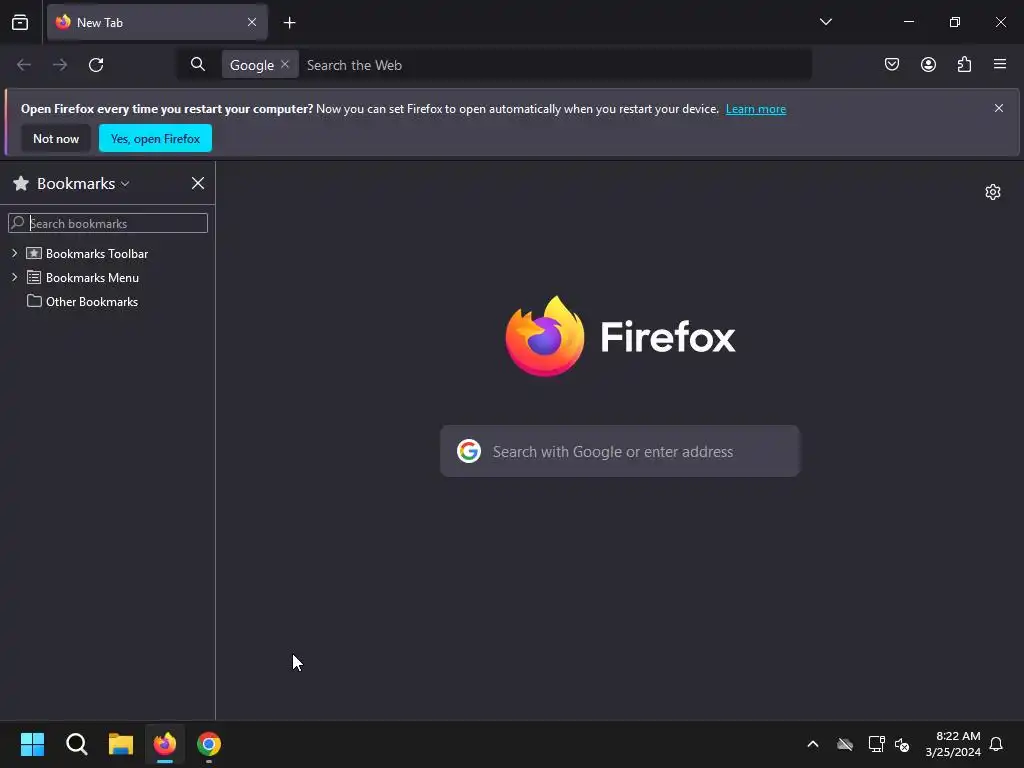Click Search with Google or enter address box
Viewport: 1024px width, 768px height.
[x=620, y=451]
